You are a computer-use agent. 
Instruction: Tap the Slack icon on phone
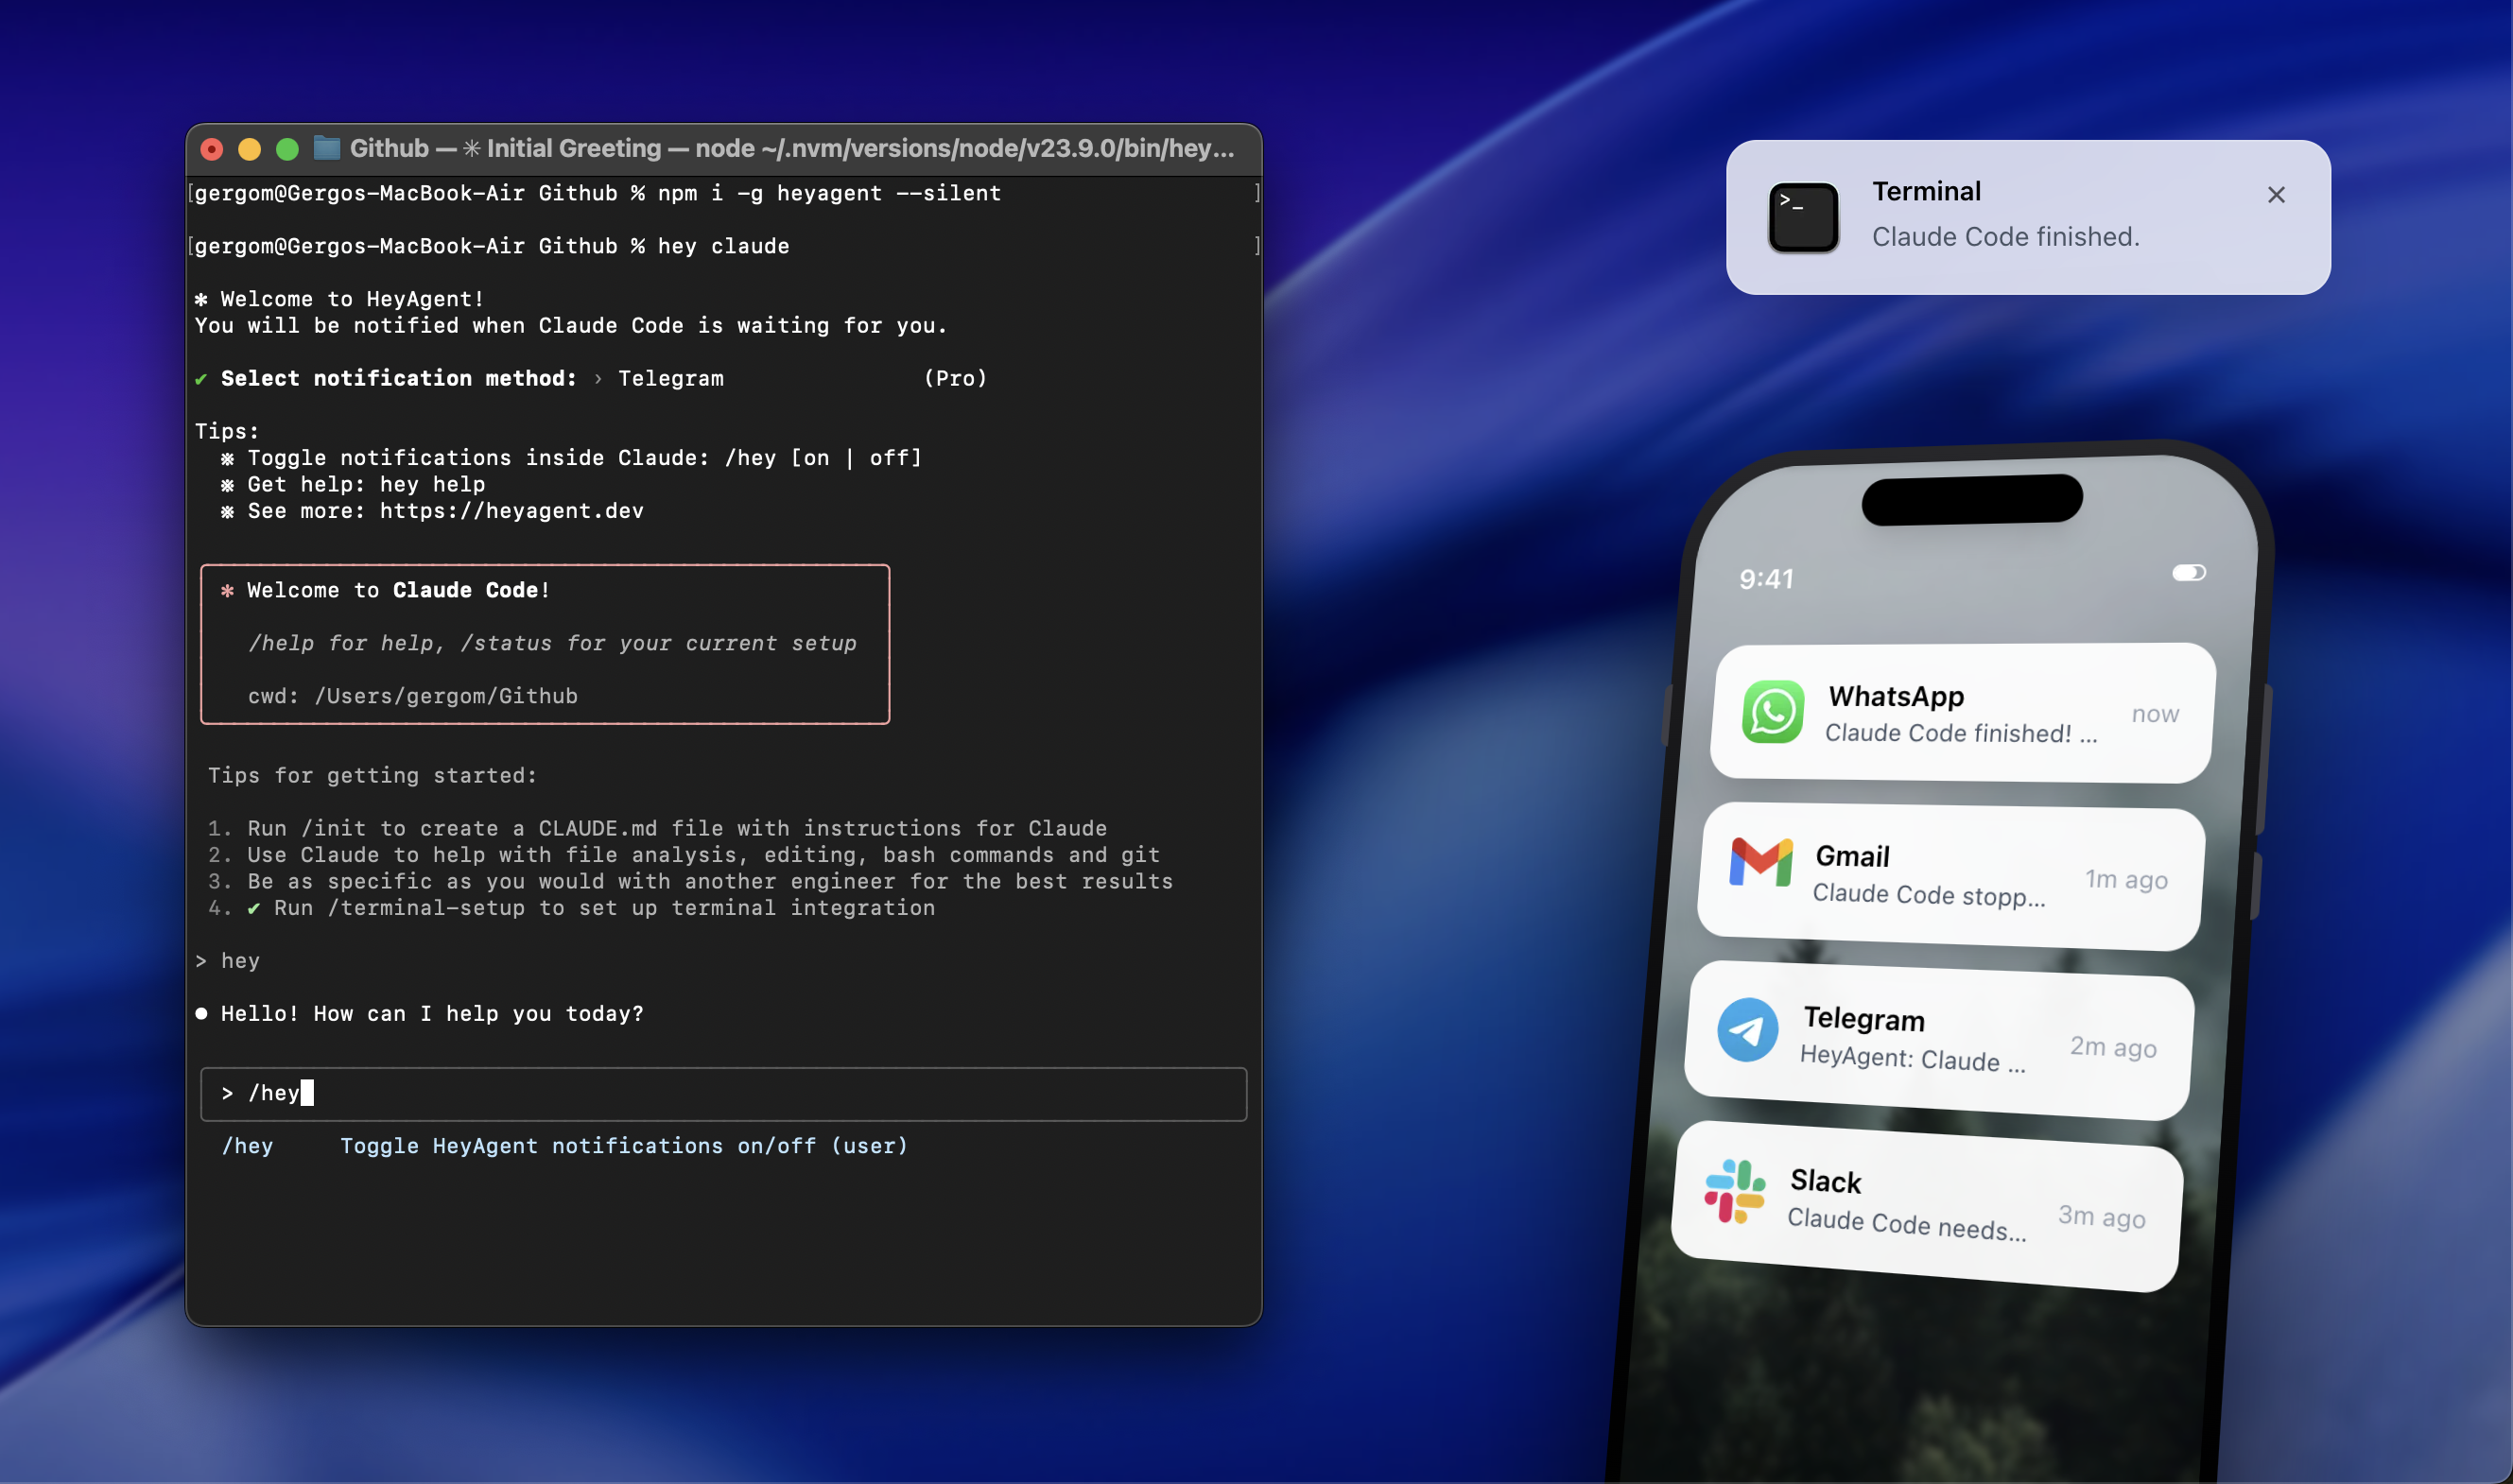pos(1734,1192)
